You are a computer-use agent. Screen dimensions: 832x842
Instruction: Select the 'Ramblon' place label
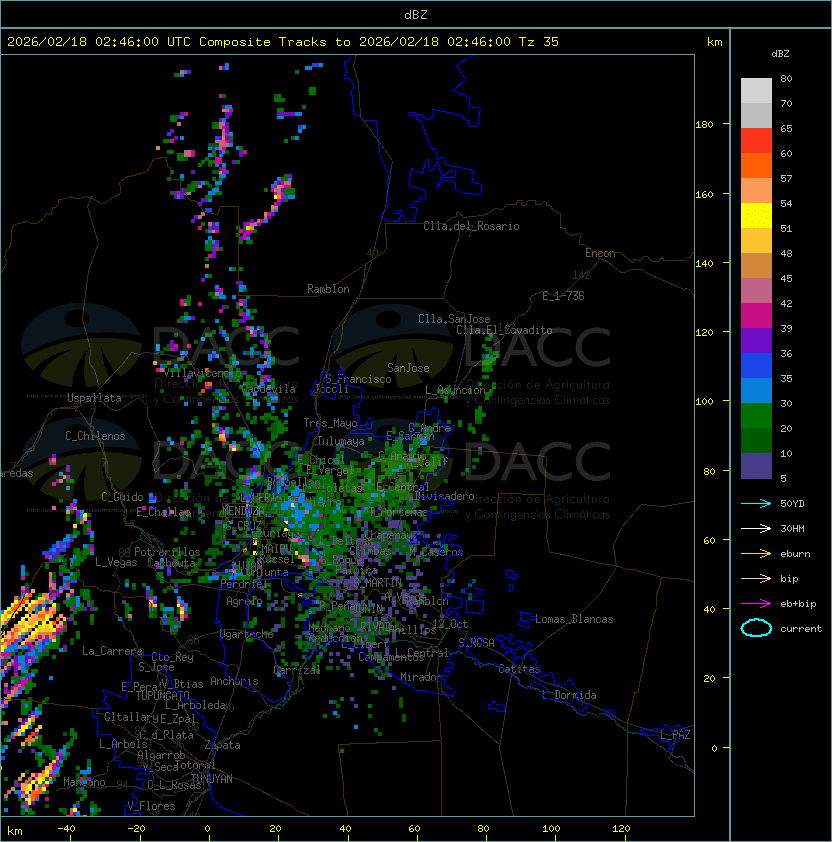tap(328, 289)
